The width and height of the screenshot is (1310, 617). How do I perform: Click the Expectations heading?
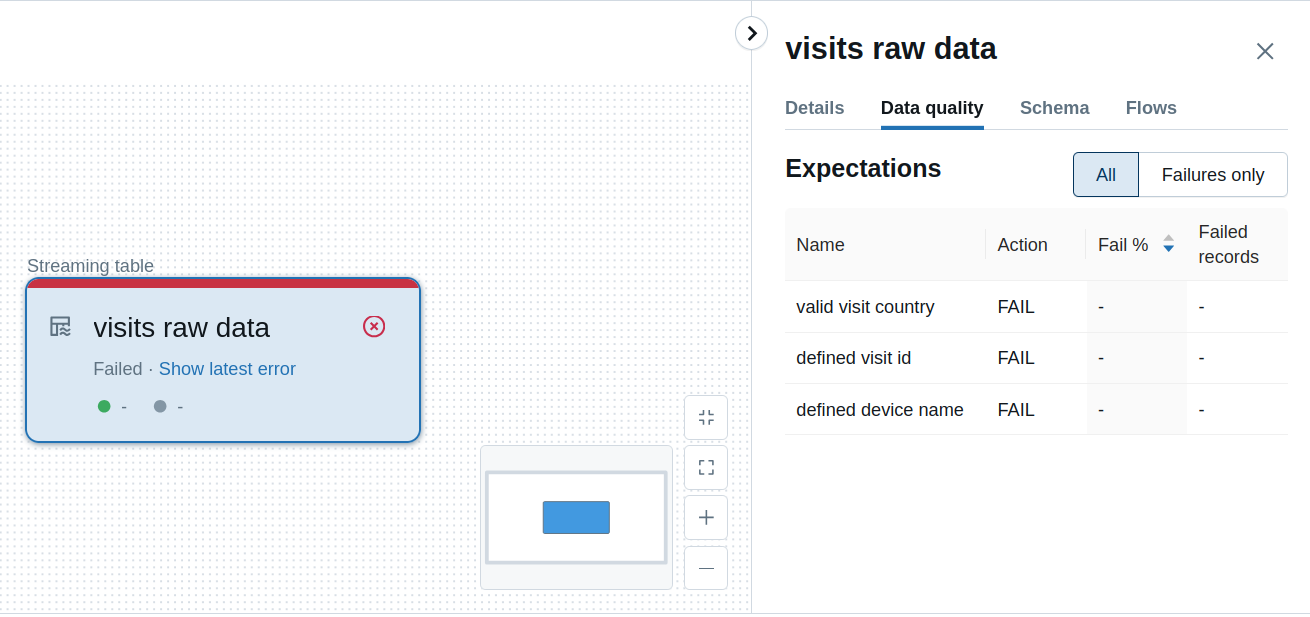(x=863, y=168)
